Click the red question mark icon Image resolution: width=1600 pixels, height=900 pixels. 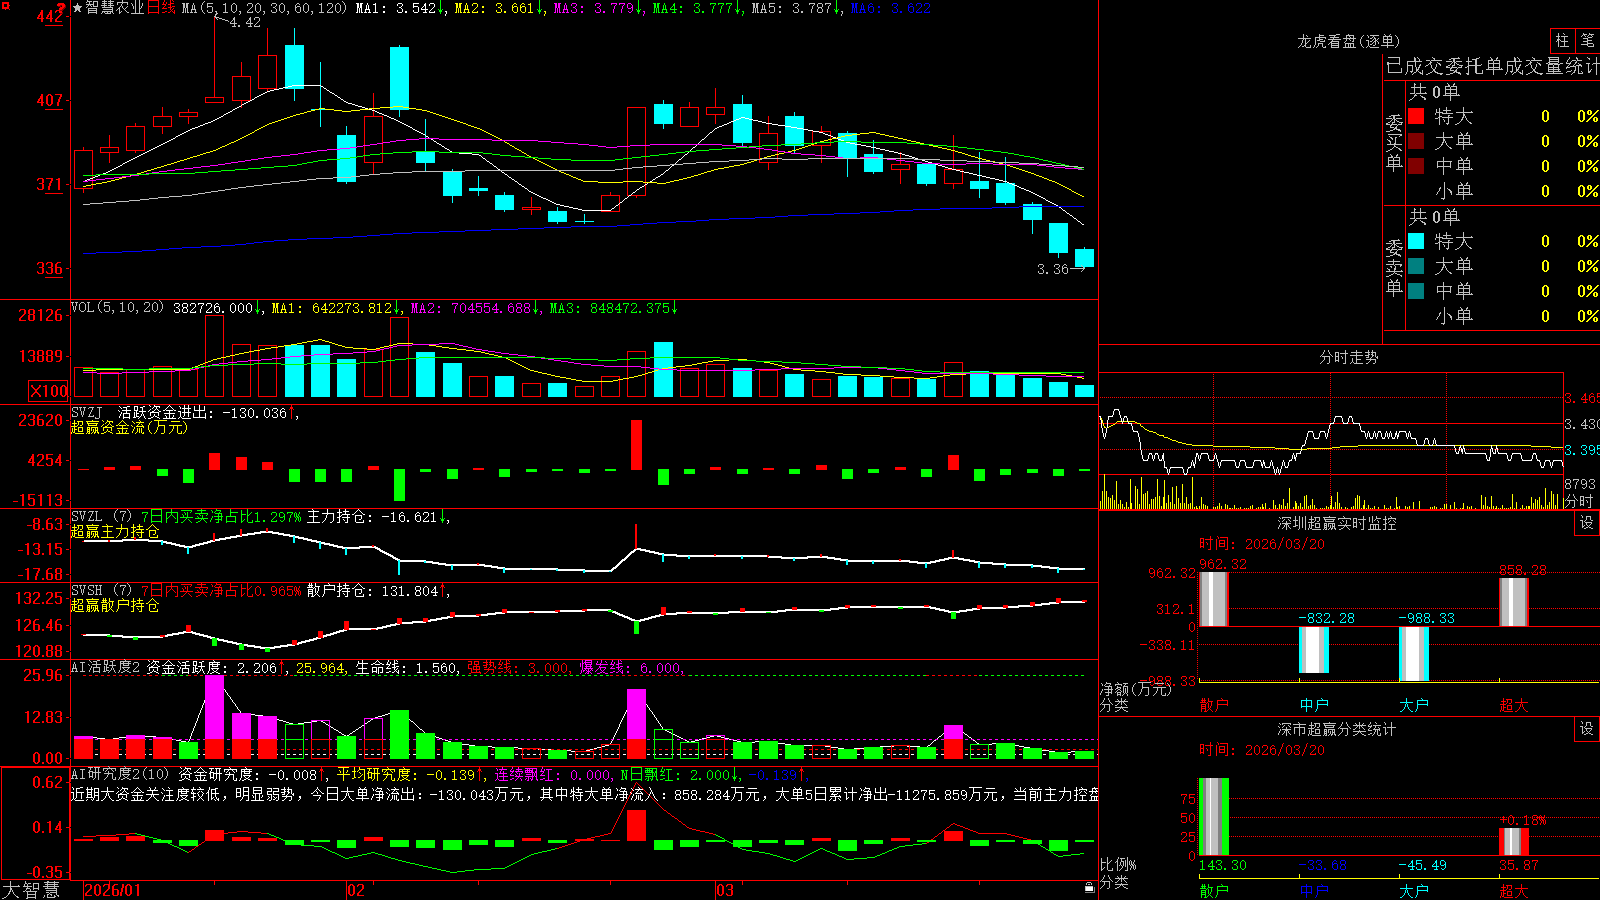coord(61,9)
